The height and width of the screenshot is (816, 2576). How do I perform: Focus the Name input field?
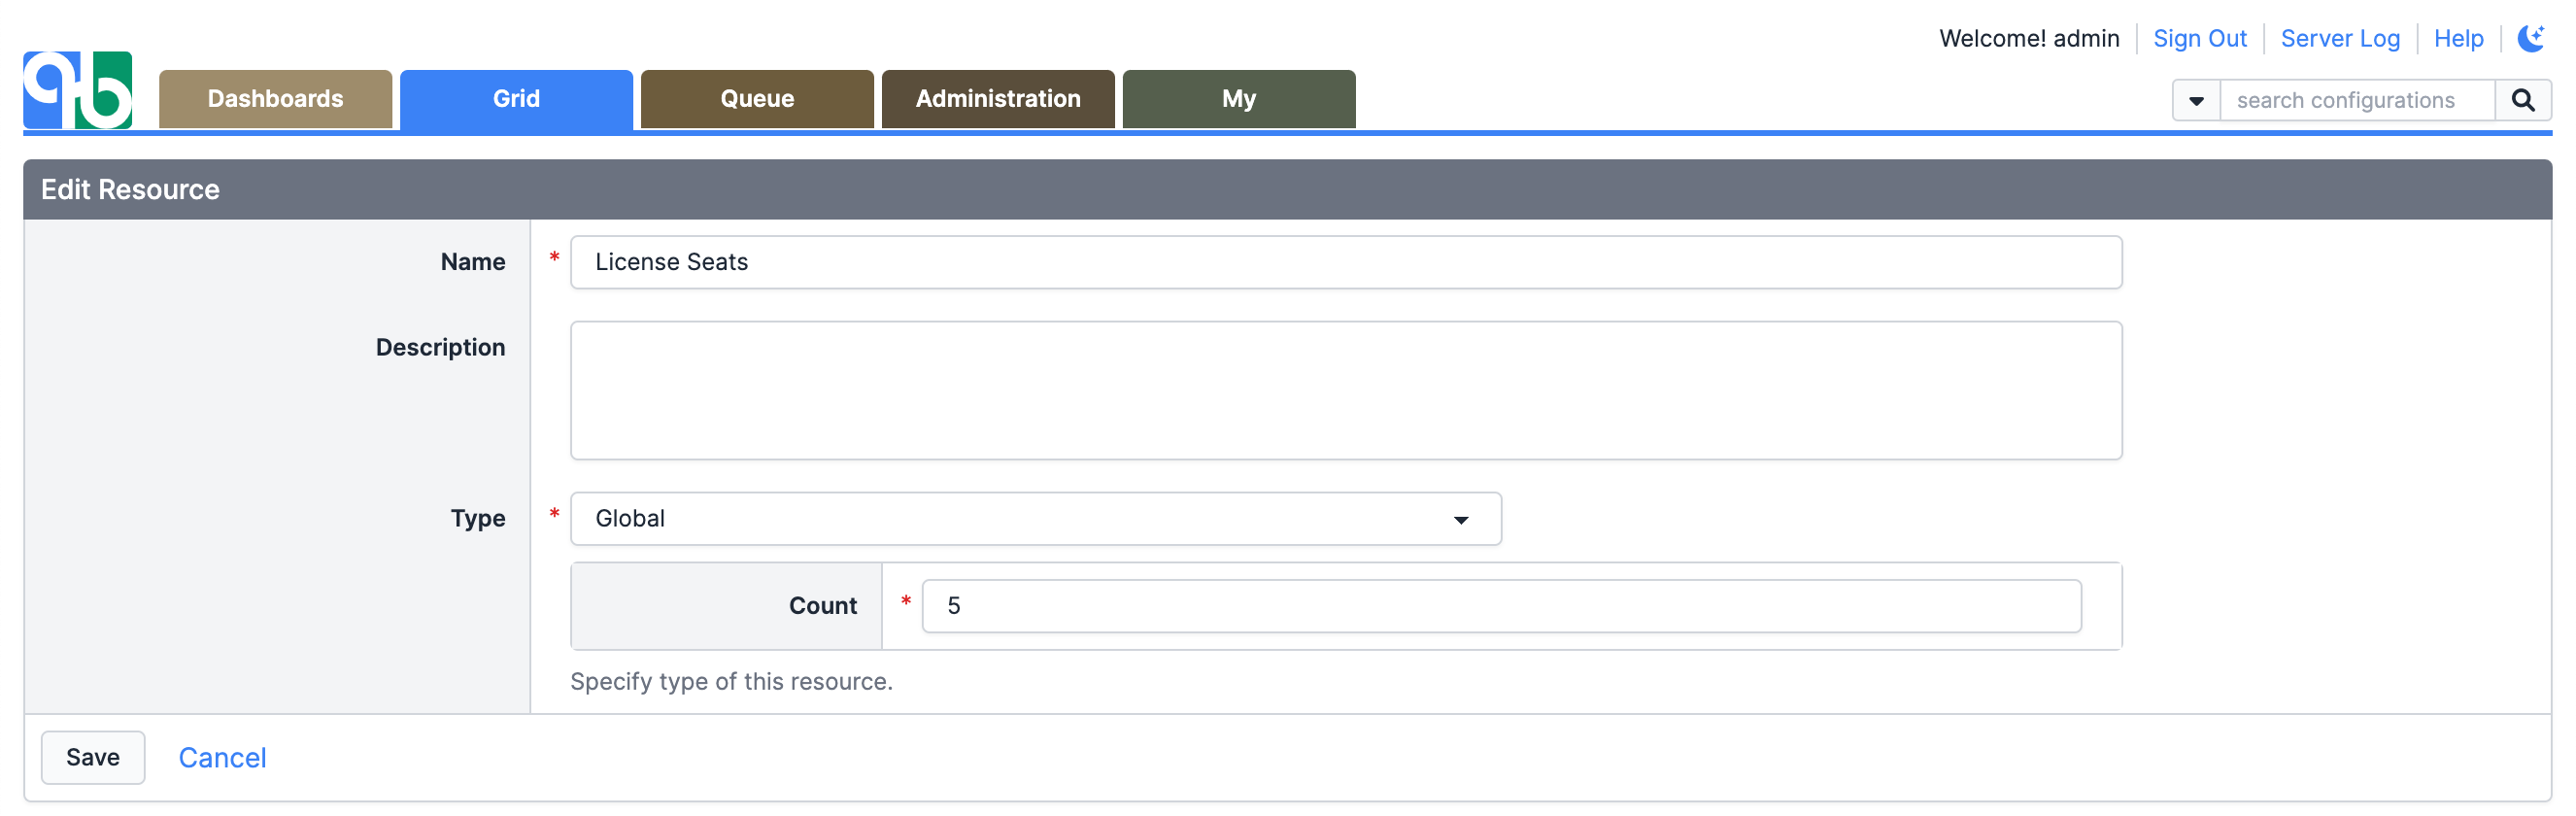[1345, 262]
